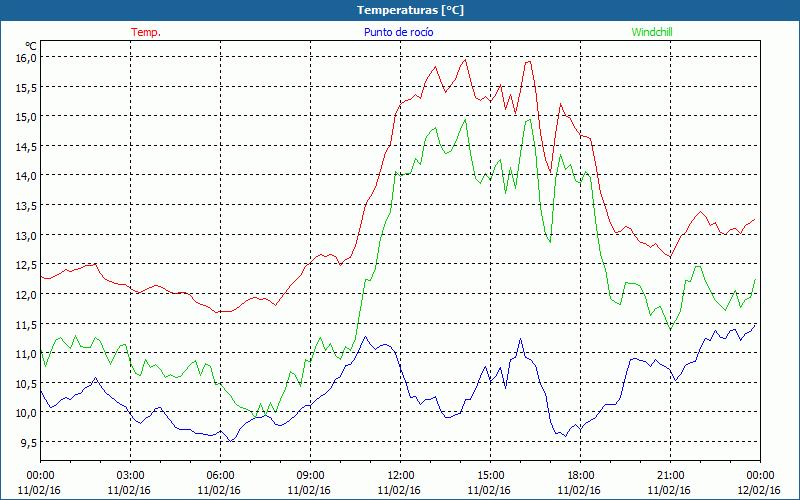This screenshot has width=800, height=500.
Task: Click the 12,0 y-axis value
Action: pyautogui.click(x=26, y=294)
